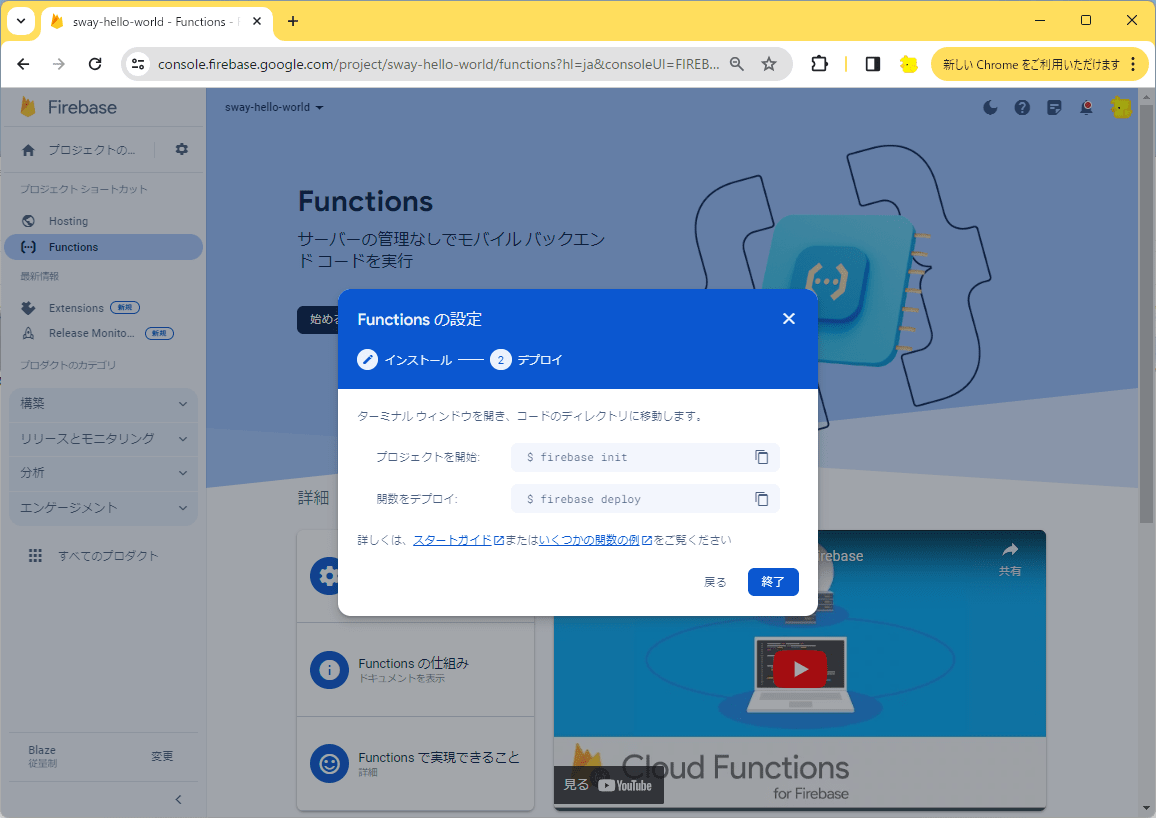
Task: Click 見る YouTube watch button
Action: 608,785
